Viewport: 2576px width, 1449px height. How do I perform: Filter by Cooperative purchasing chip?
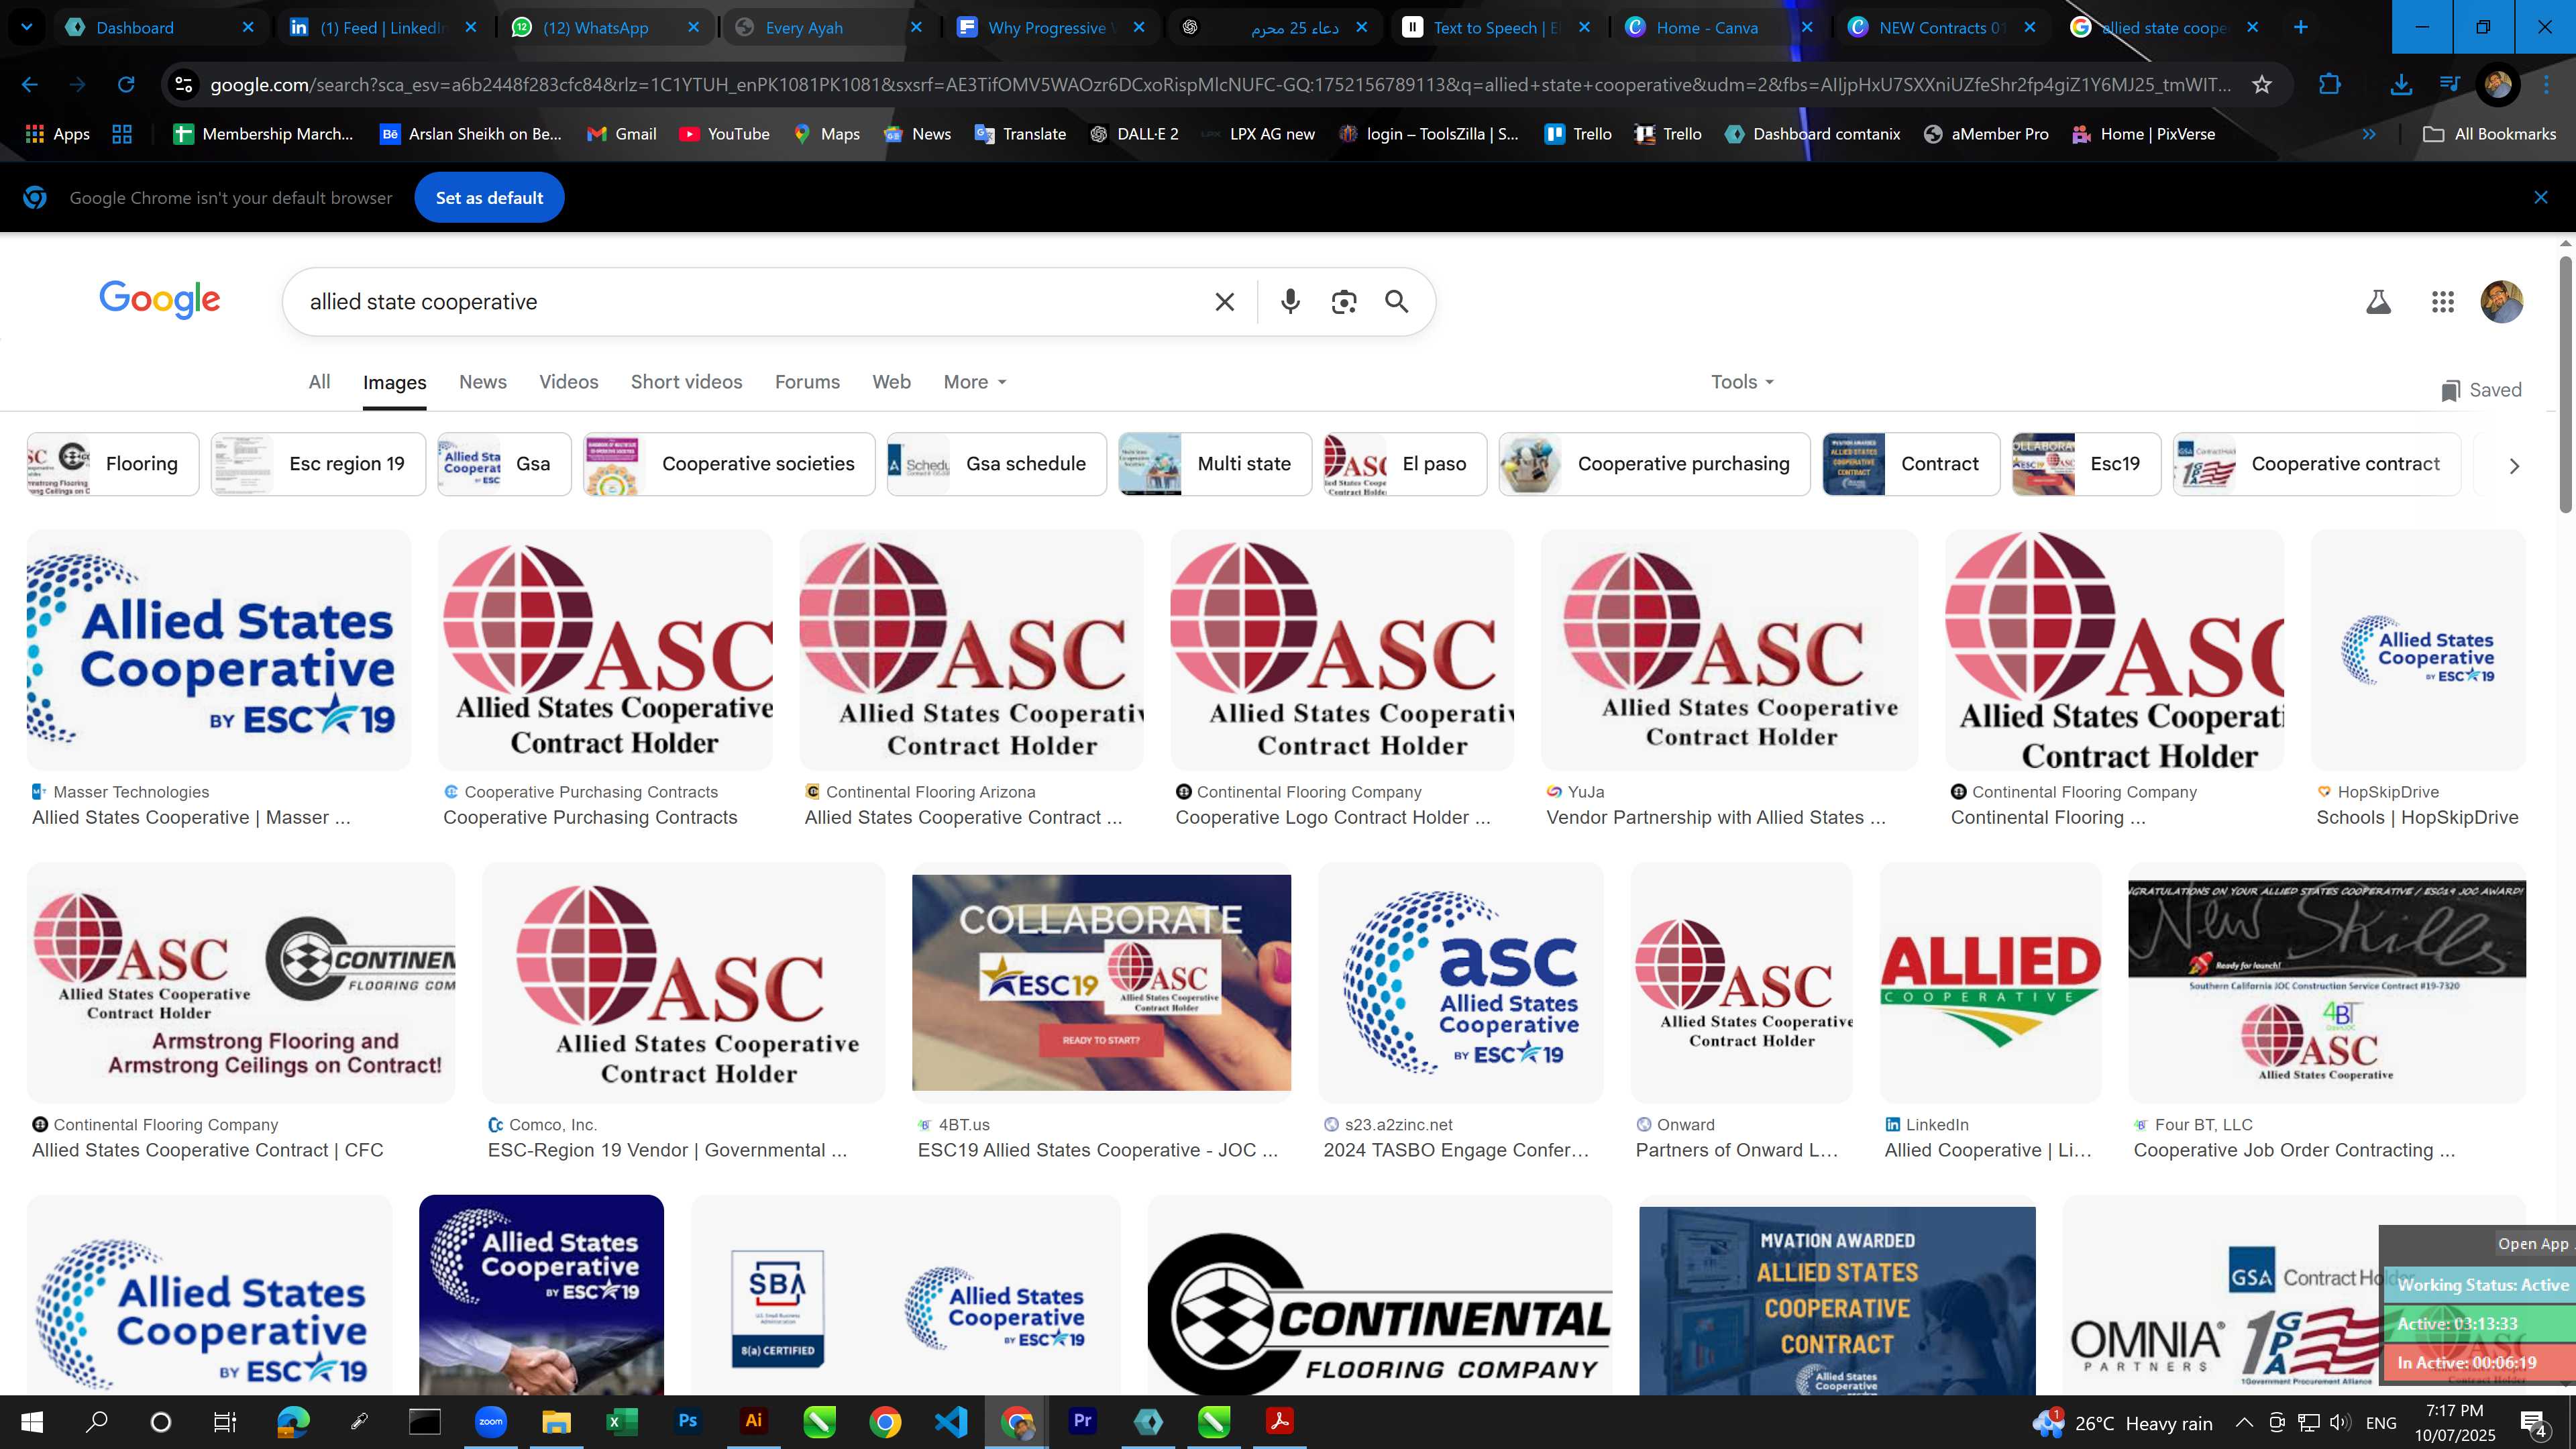[x=1654, y=464]
